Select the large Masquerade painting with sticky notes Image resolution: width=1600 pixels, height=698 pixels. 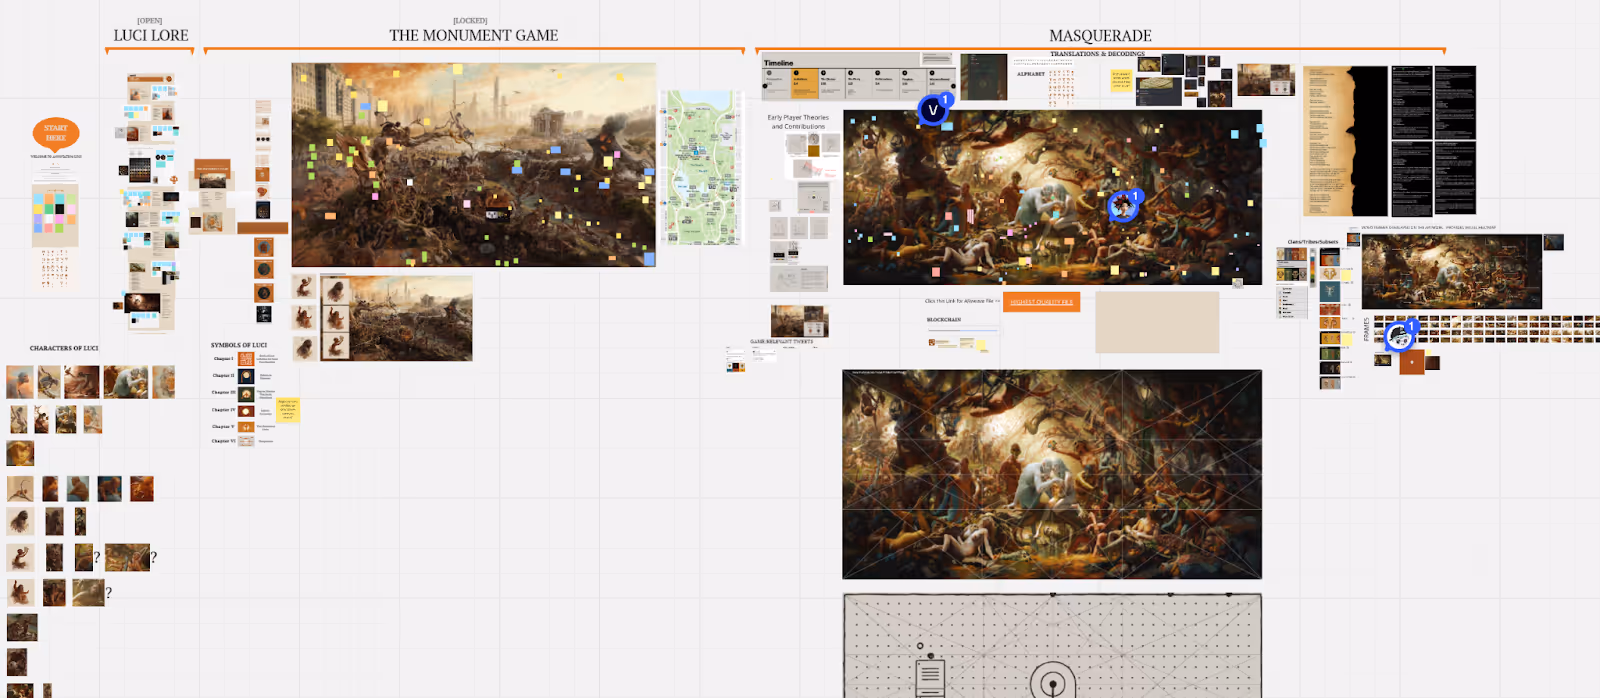pyautogui.click(x=1053, y=198)
